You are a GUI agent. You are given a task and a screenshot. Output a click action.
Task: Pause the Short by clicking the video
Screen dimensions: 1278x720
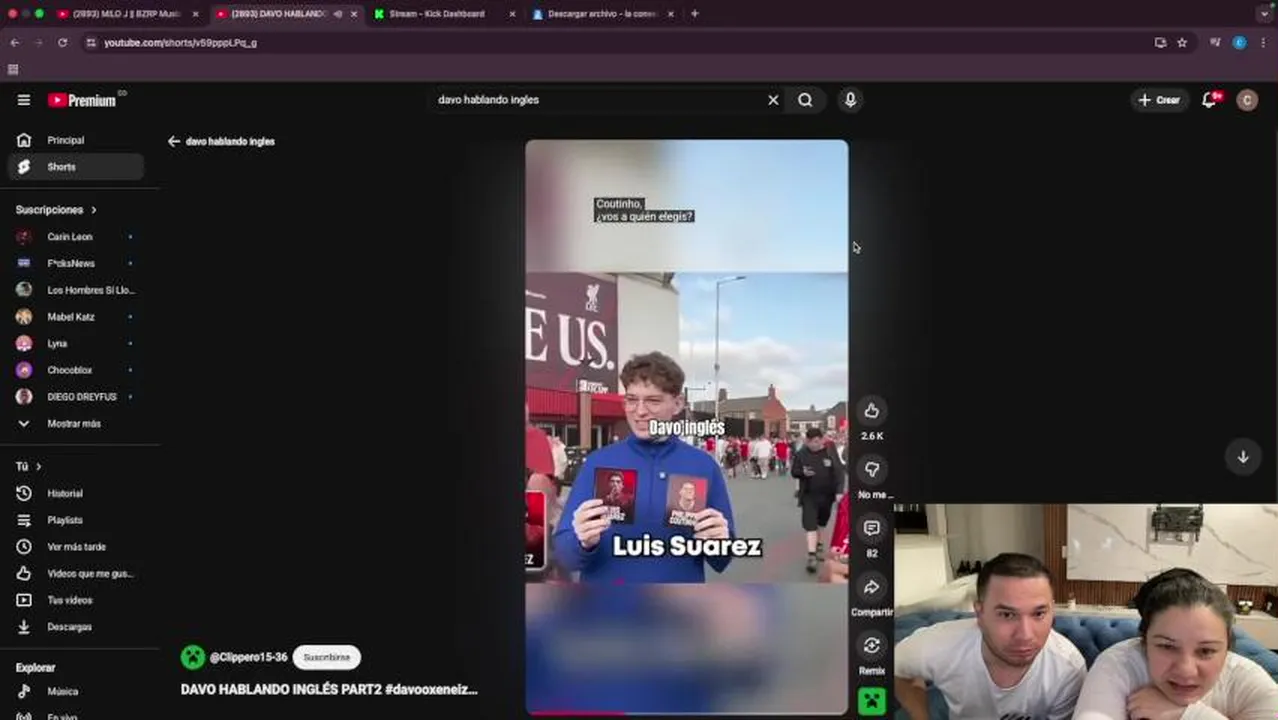coord(686,427)
